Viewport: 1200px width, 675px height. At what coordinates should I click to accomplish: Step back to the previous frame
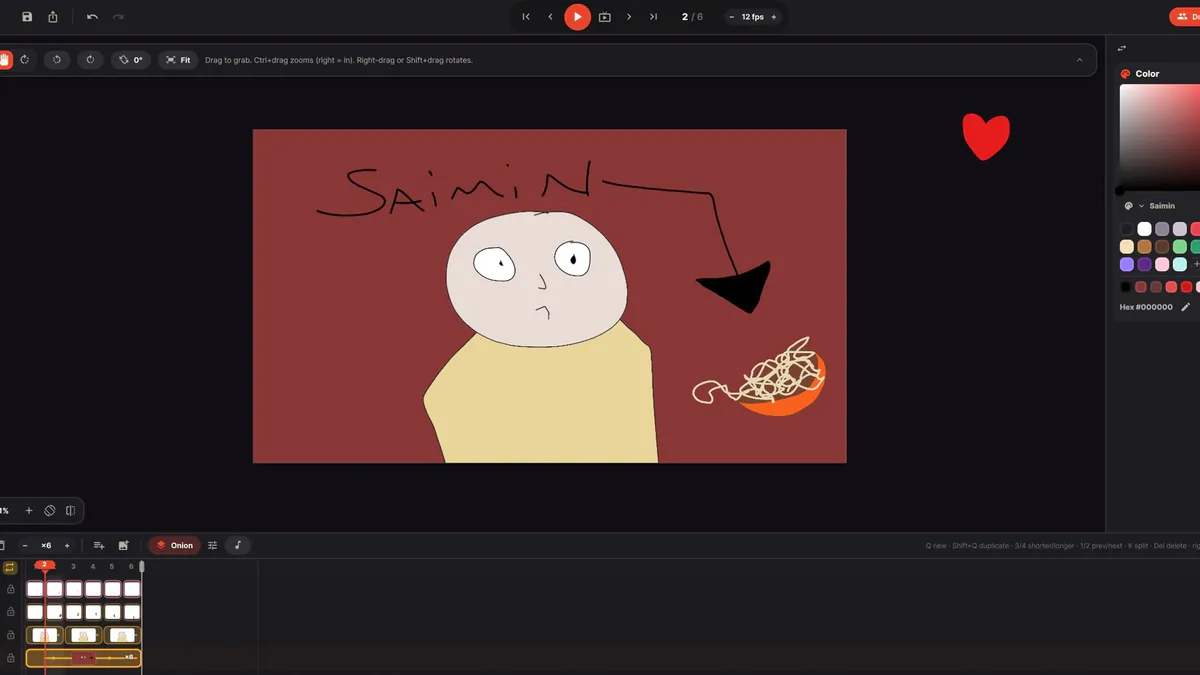(x=550, y=17)
